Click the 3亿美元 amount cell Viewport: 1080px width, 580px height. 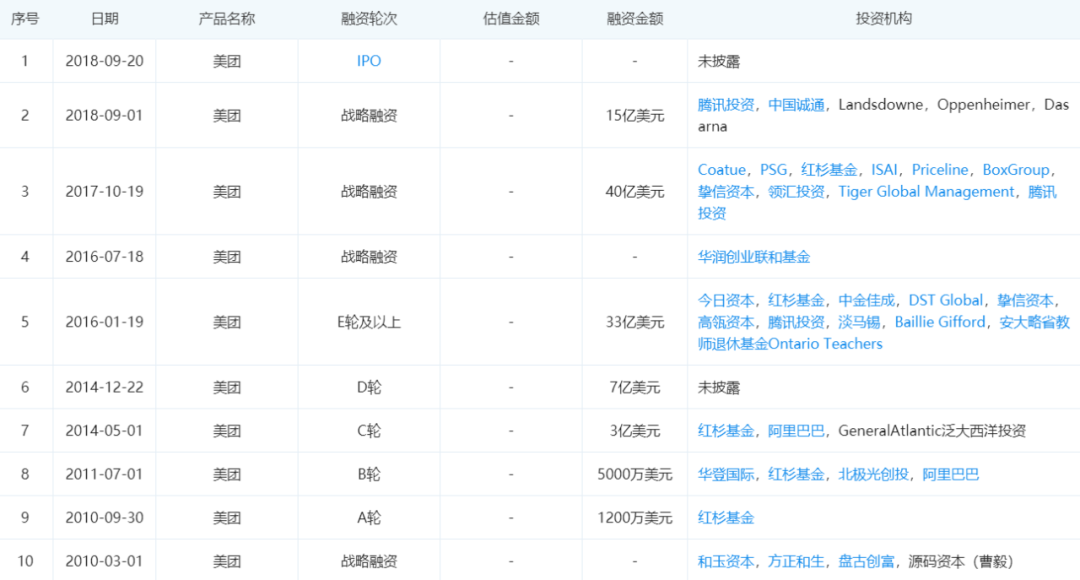tap(635, 431)
